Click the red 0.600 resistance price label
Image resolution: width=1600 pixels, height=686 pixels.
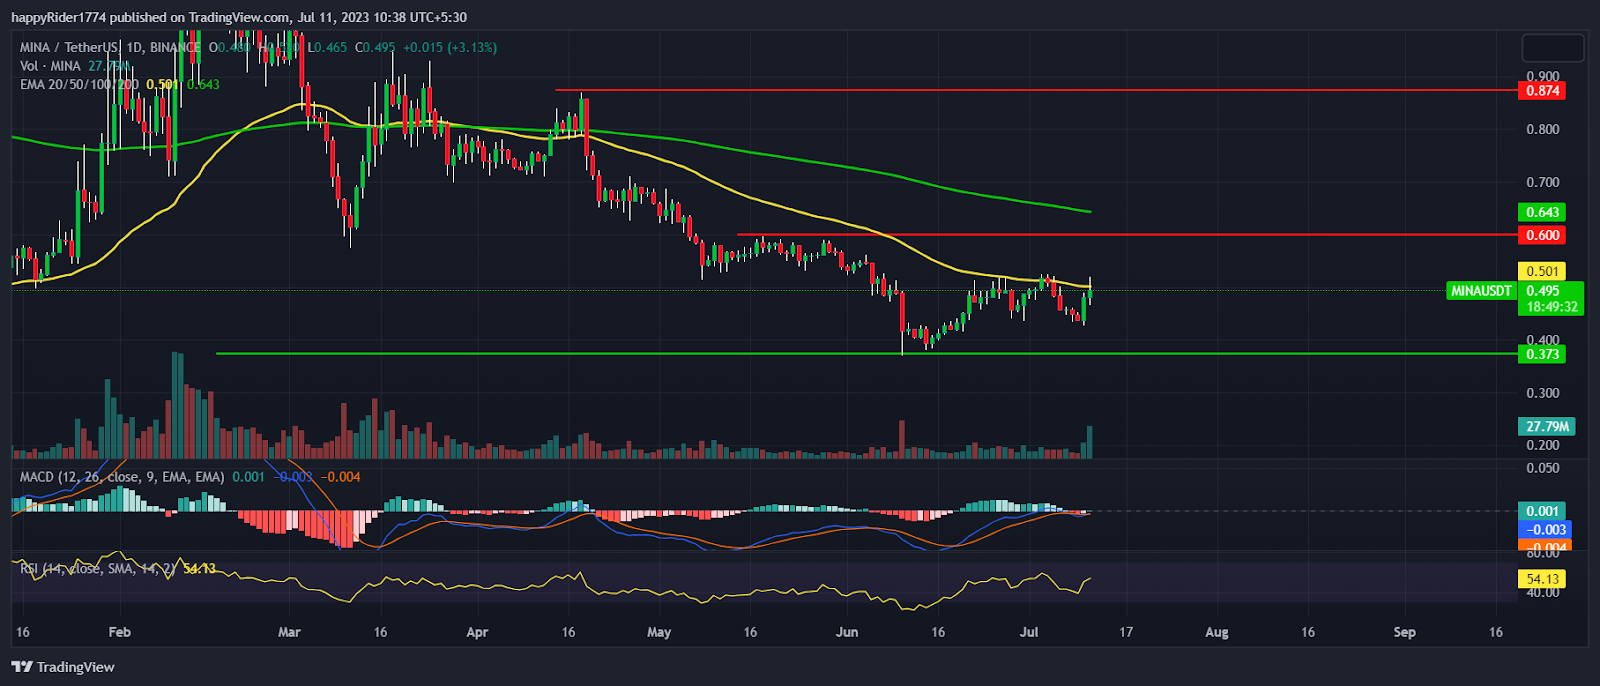1543,235
